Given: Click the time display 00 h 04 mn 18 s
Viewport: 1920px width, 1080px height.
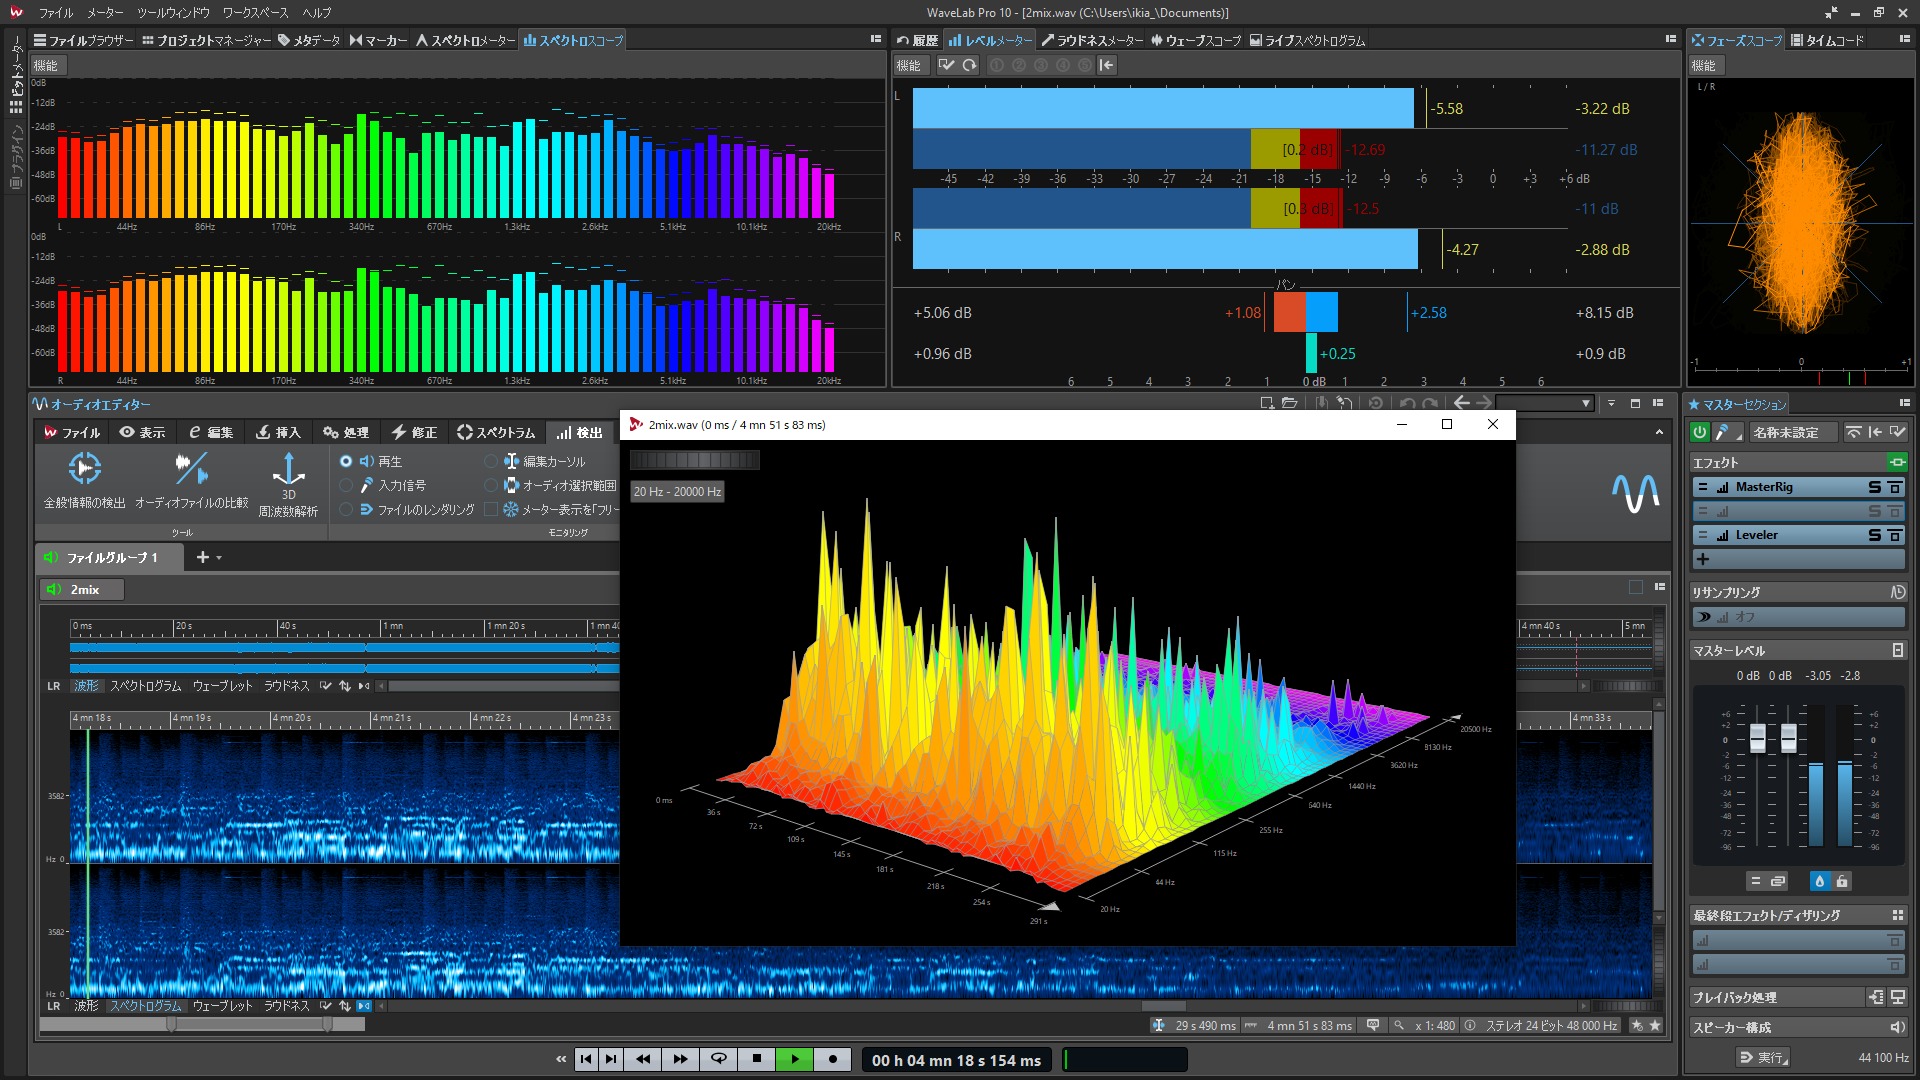Looking at the screenshot, I should point(956,1060).
